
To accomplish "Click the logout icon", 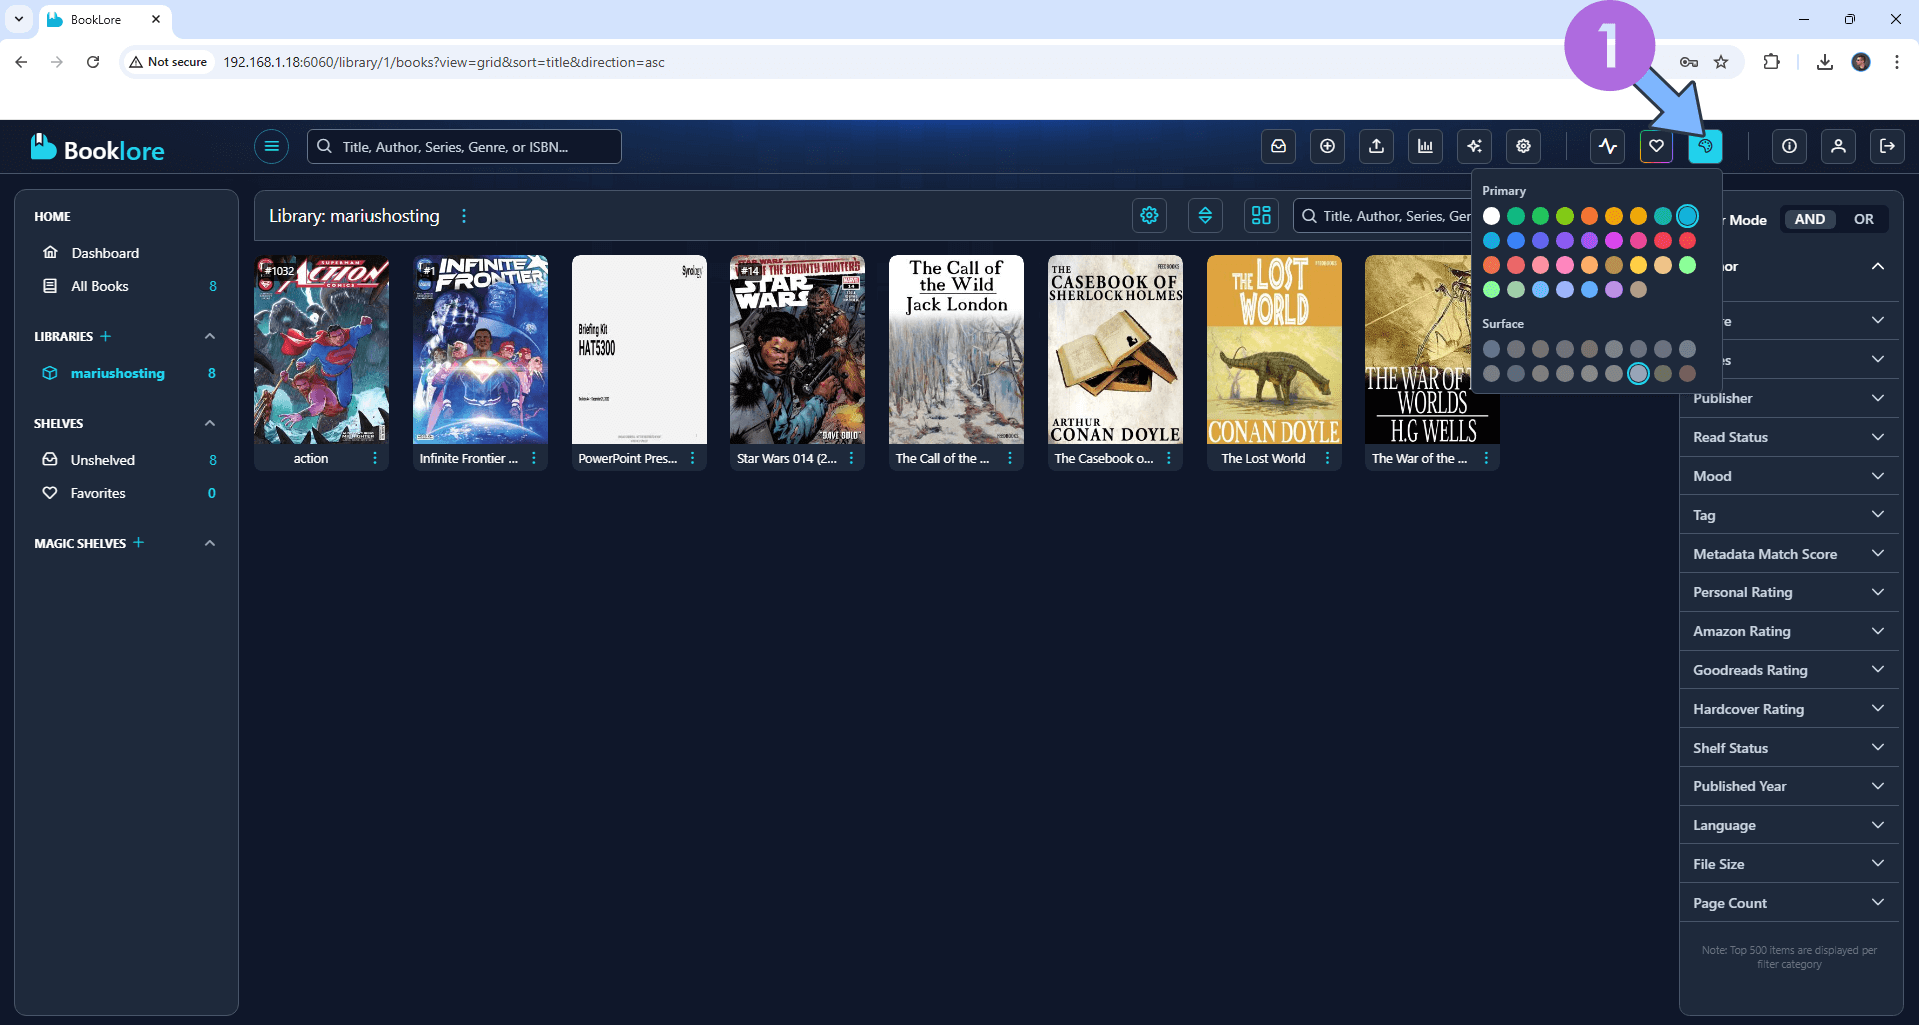I will tap(1888, 146).
